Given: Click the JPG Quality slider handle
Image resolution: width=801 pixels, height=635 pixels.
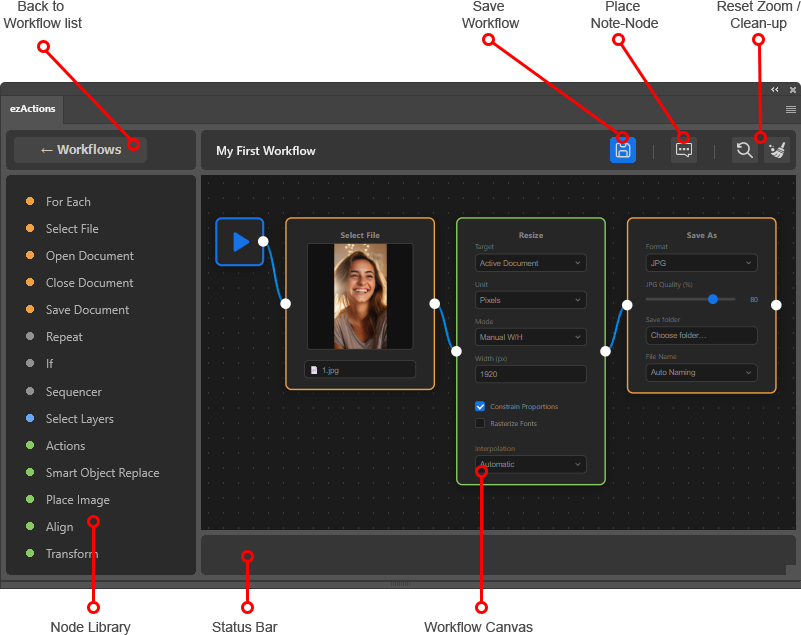Looking at the screenshot, I should tap(713, 299).
